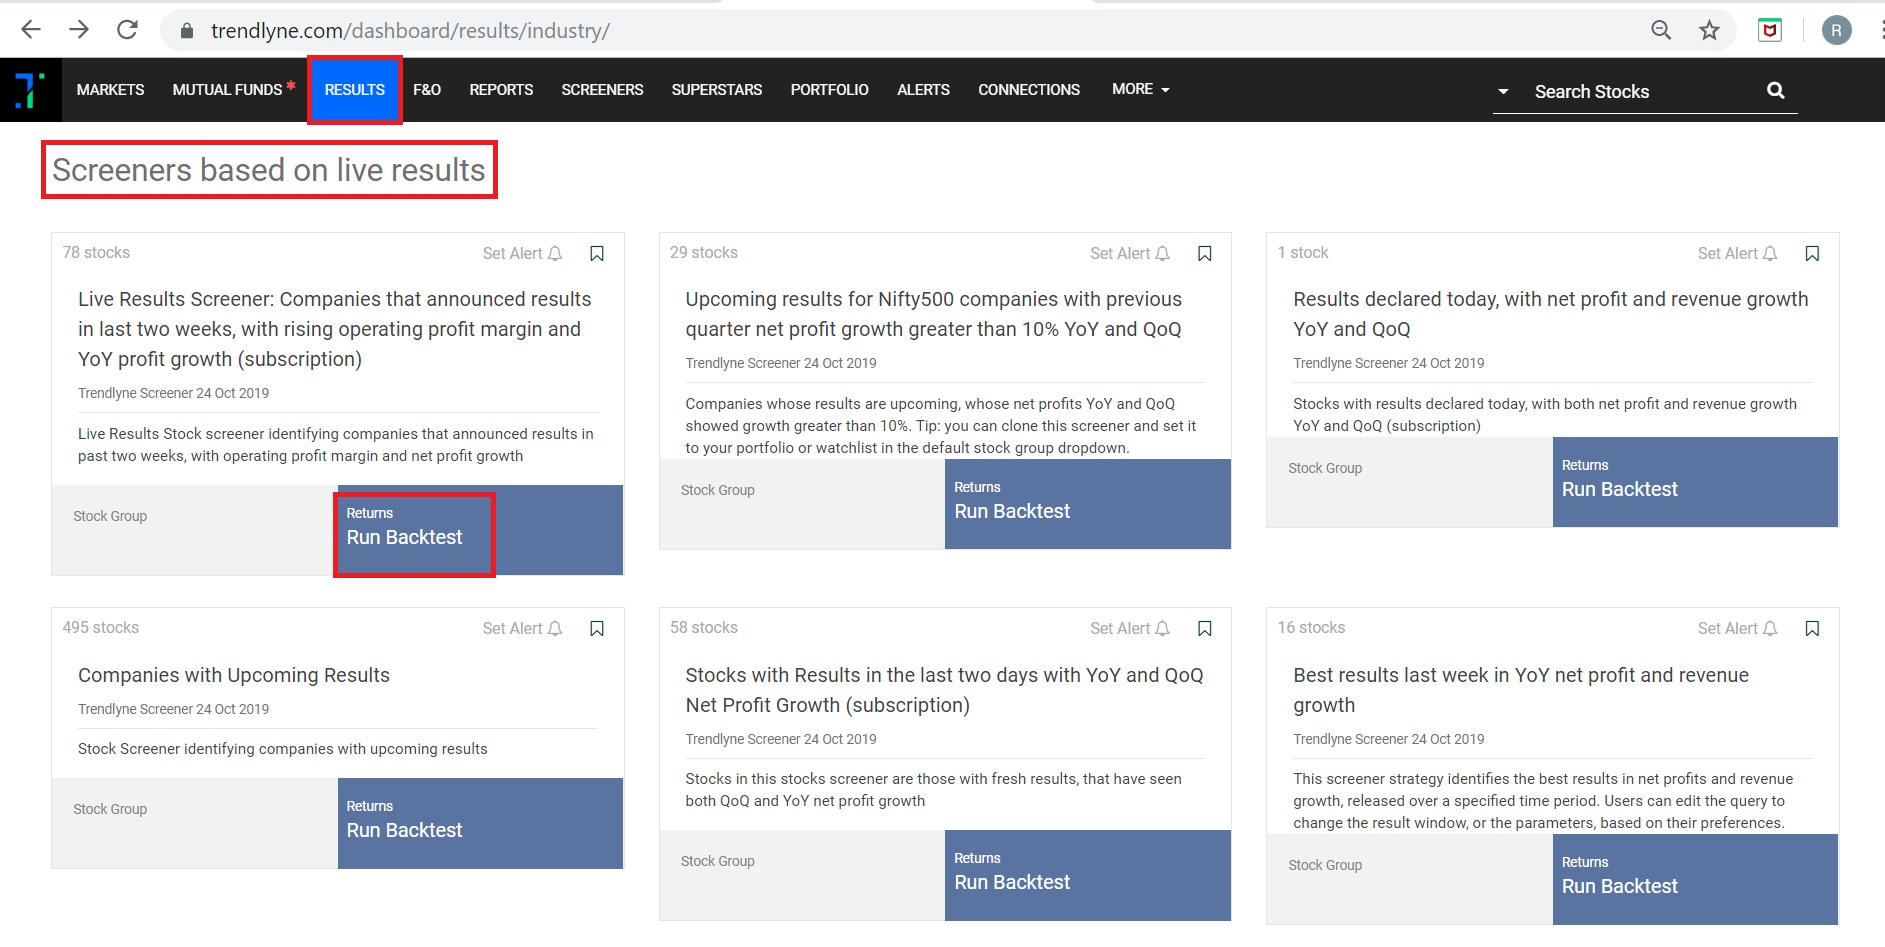This screenshot has height=947, width=1885.
Task: Bookmark the 78 stocks Live Results Screener
Action: click(x=597, y=254)
